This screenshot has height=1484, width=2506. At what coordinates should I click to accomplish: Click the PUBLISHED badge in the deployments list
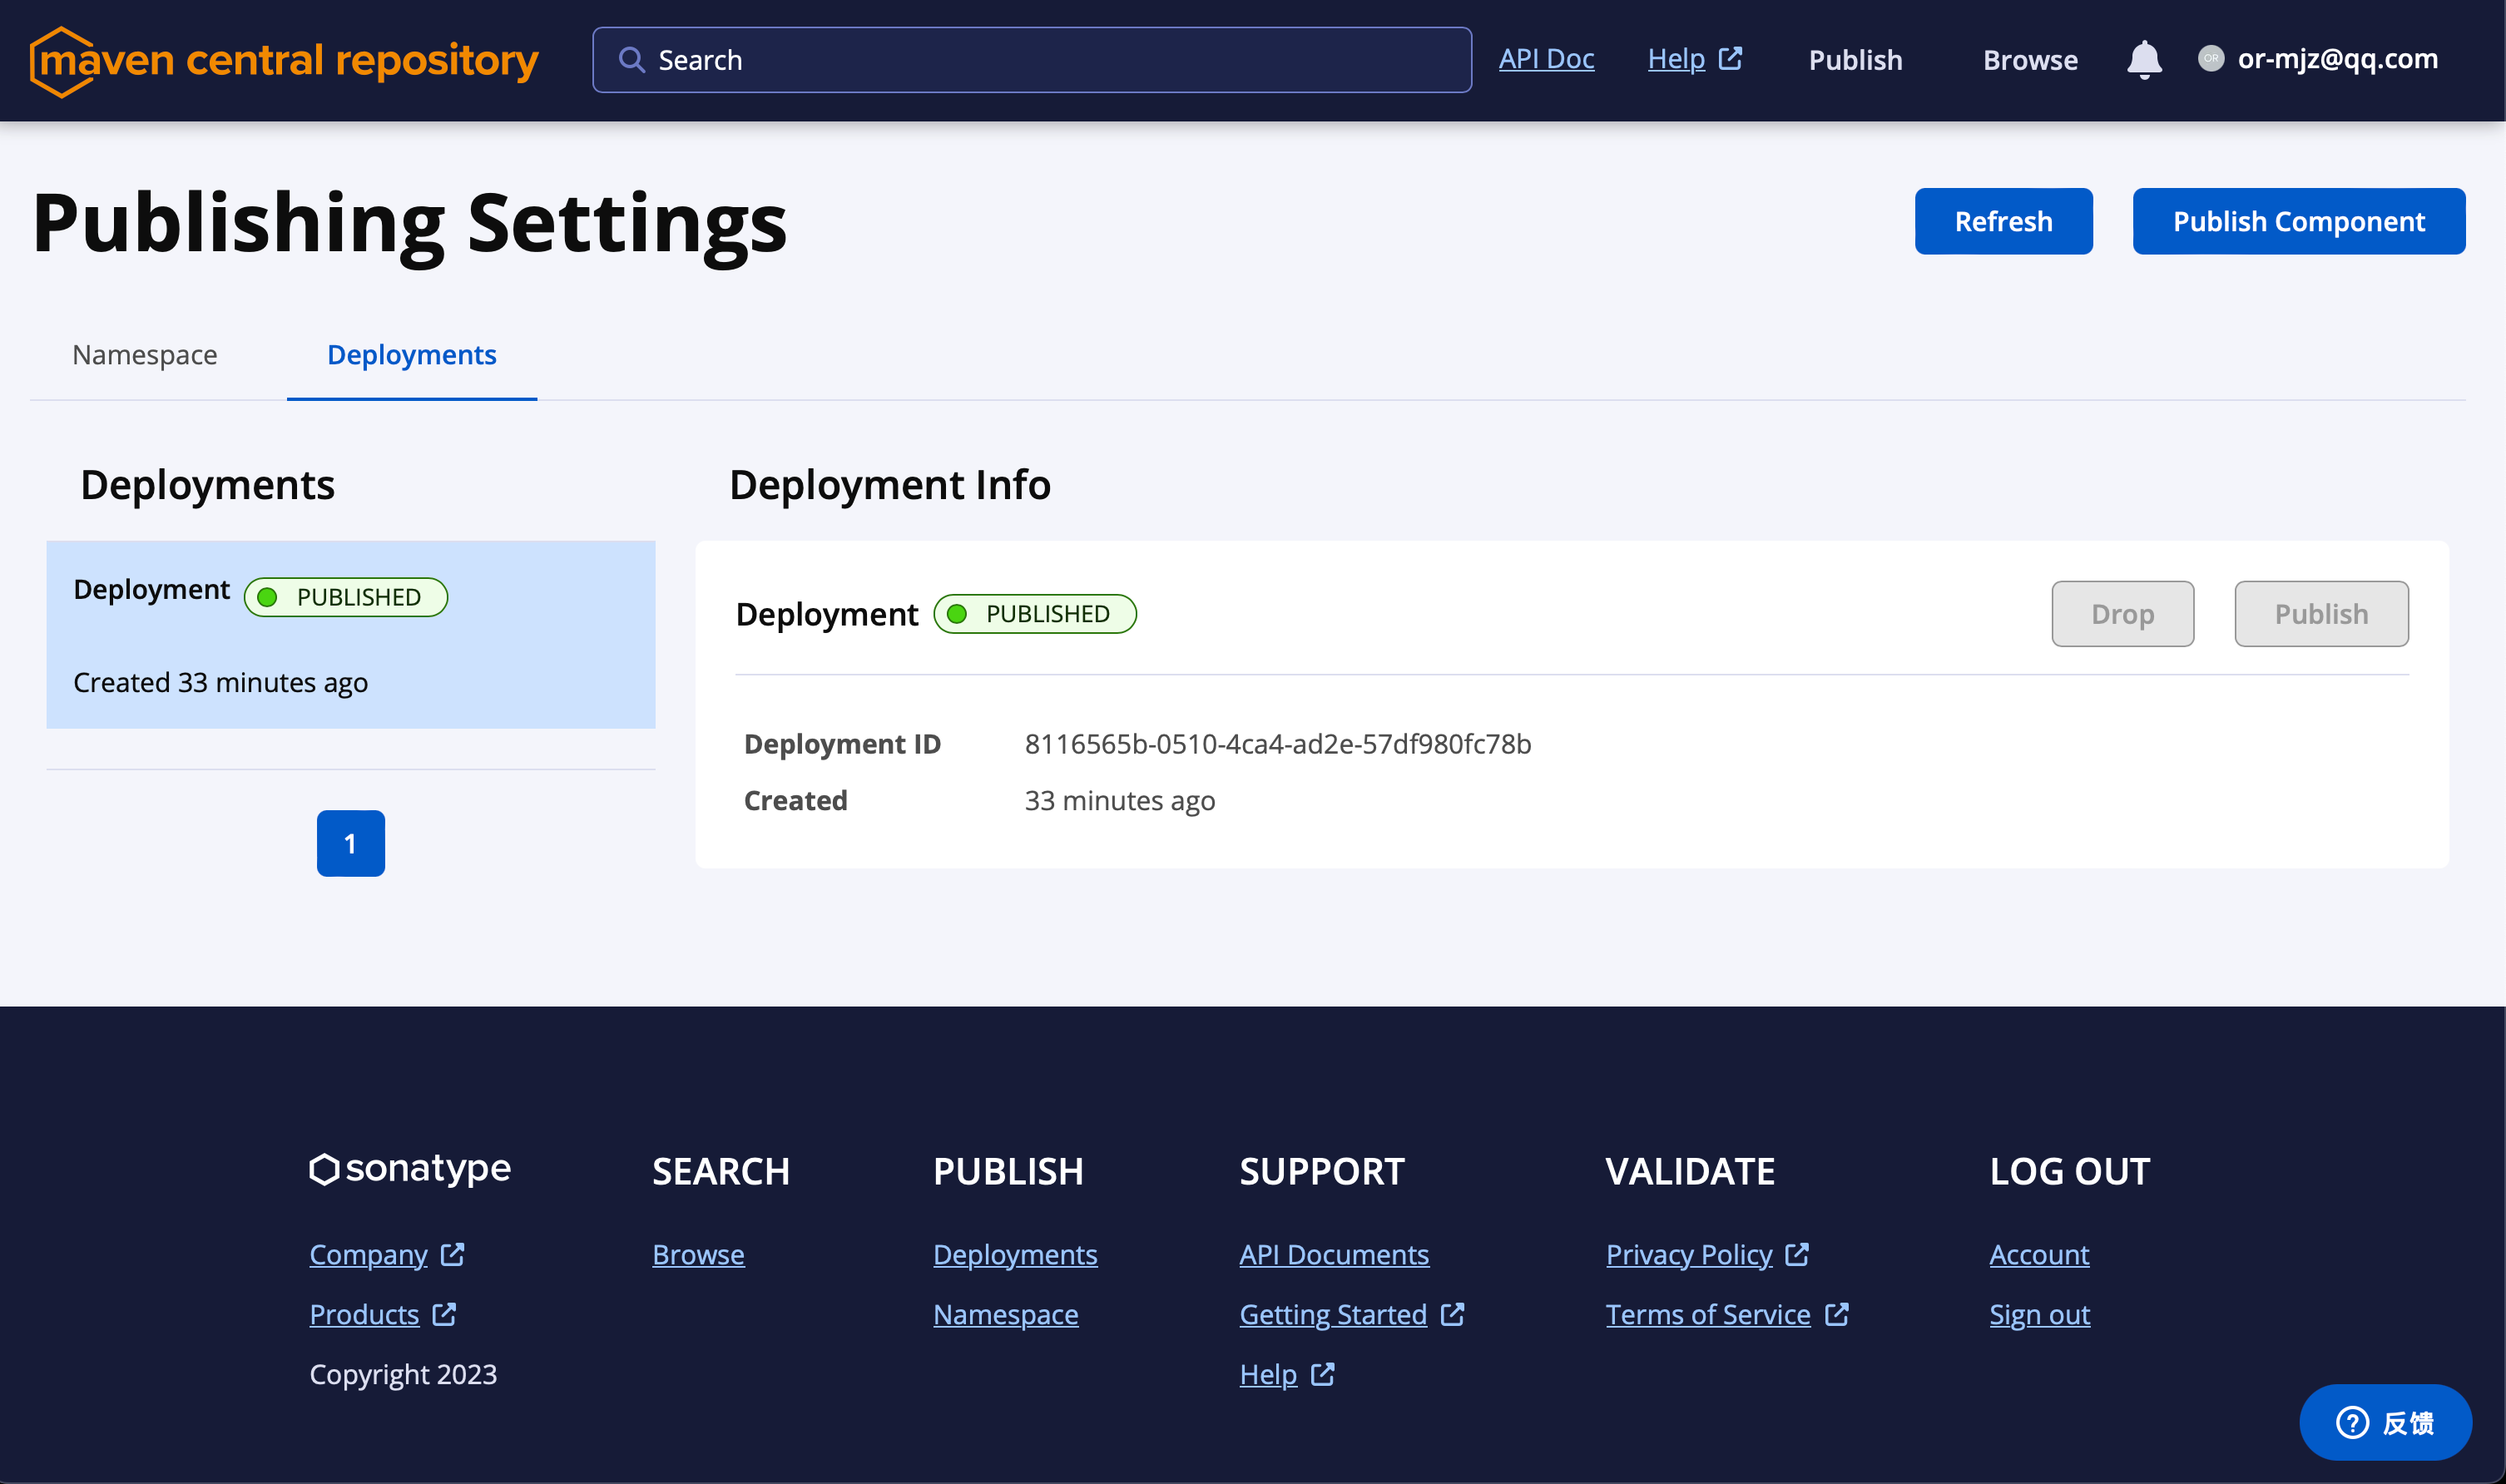pos(346,597)
